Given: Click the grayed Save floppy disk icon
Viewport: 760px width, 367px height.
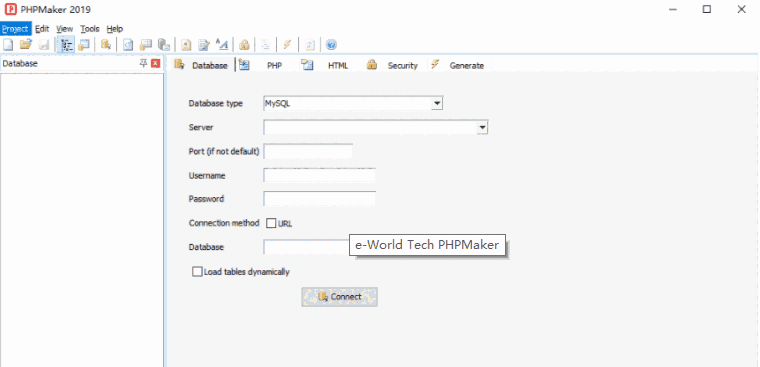Looking at the screenshot, I should click(44, 45).
